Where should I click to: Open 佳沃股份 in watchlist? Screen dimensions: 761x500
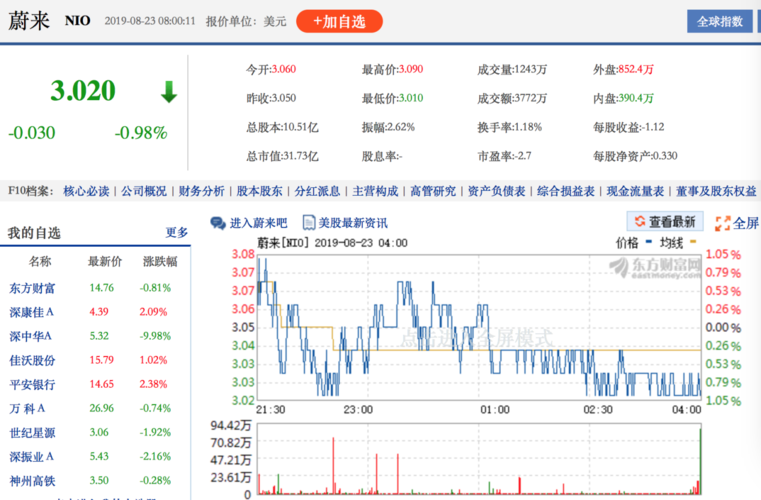tap(32, 360)
